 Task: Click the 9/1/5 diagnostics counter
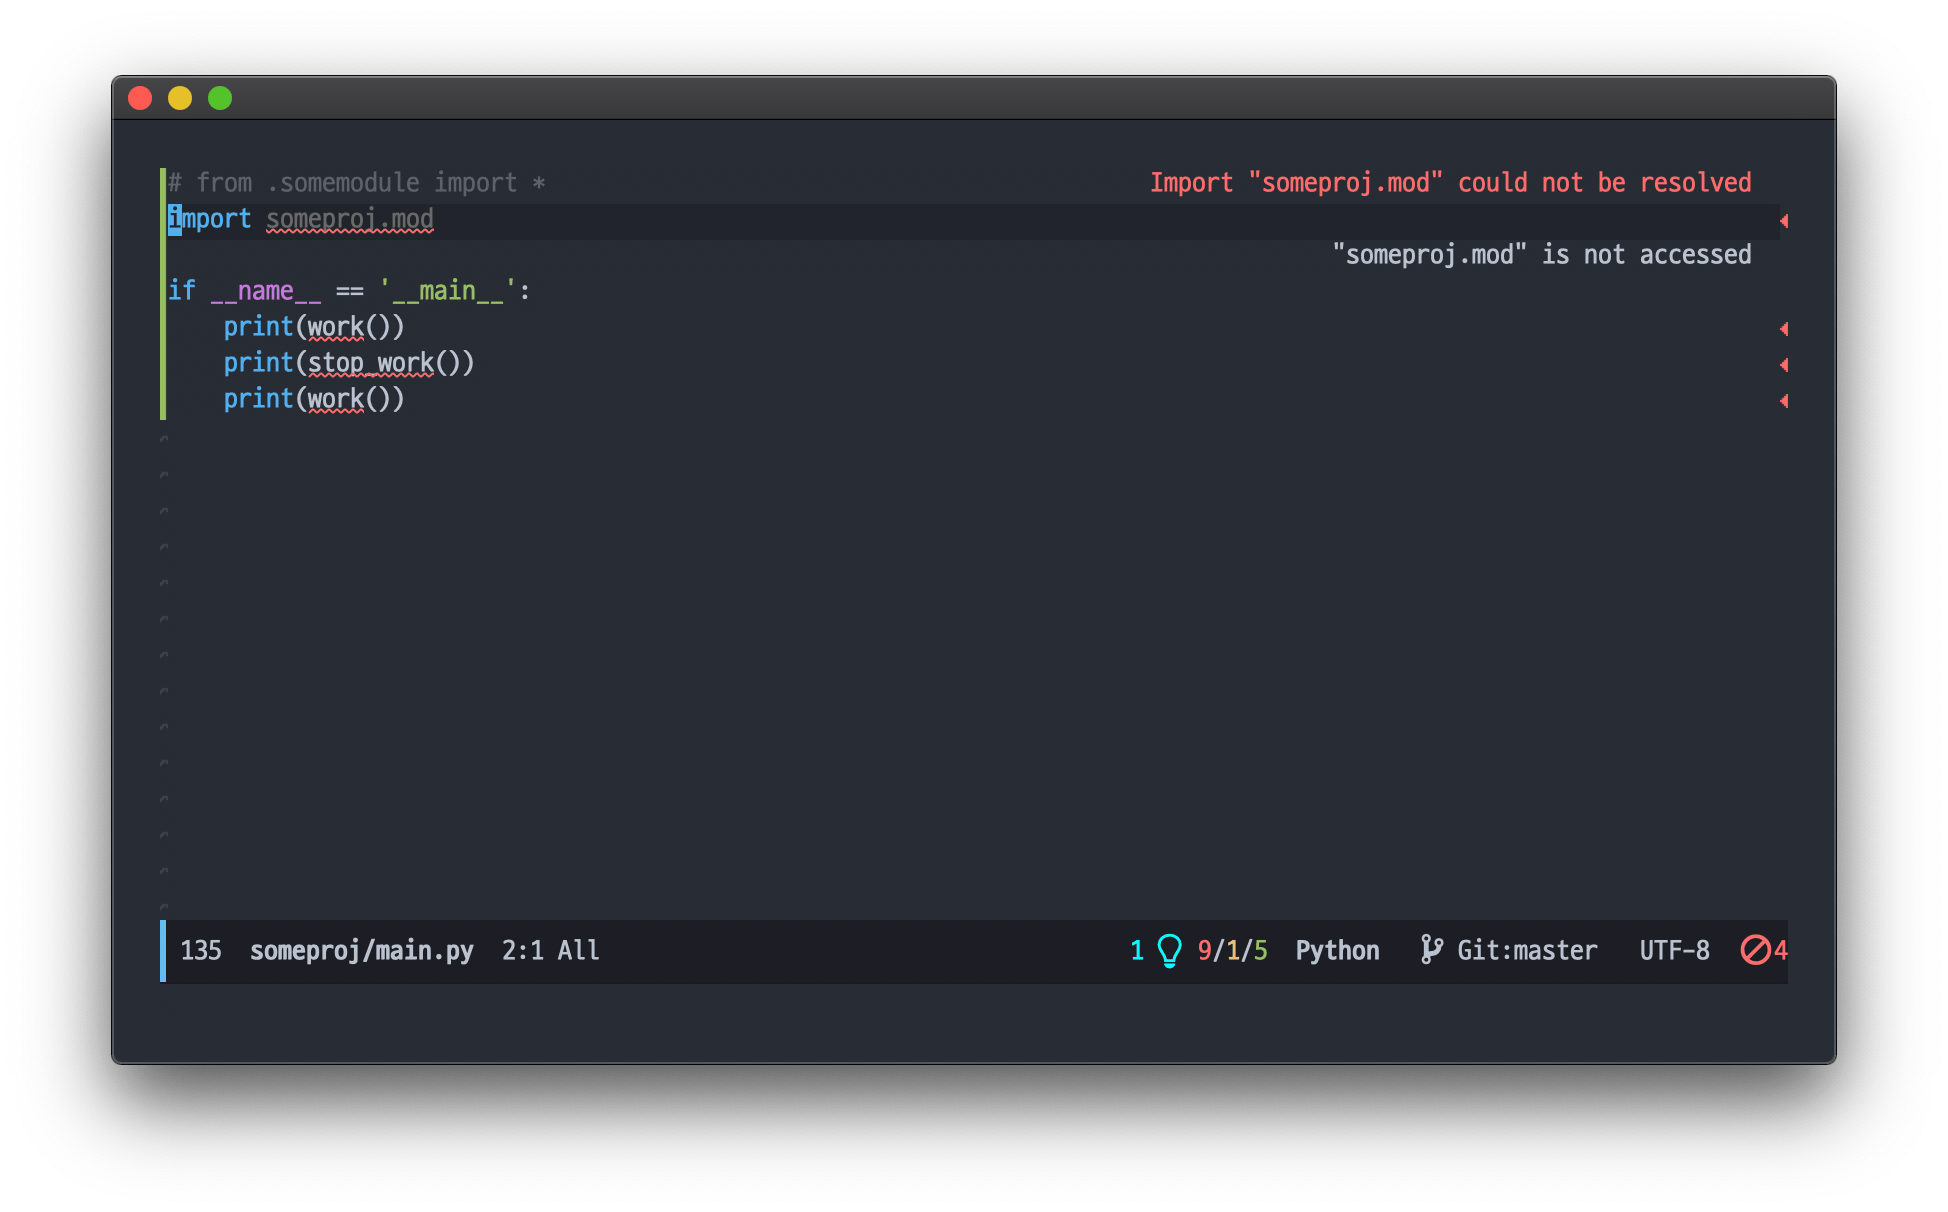(x=1232, y=950)
